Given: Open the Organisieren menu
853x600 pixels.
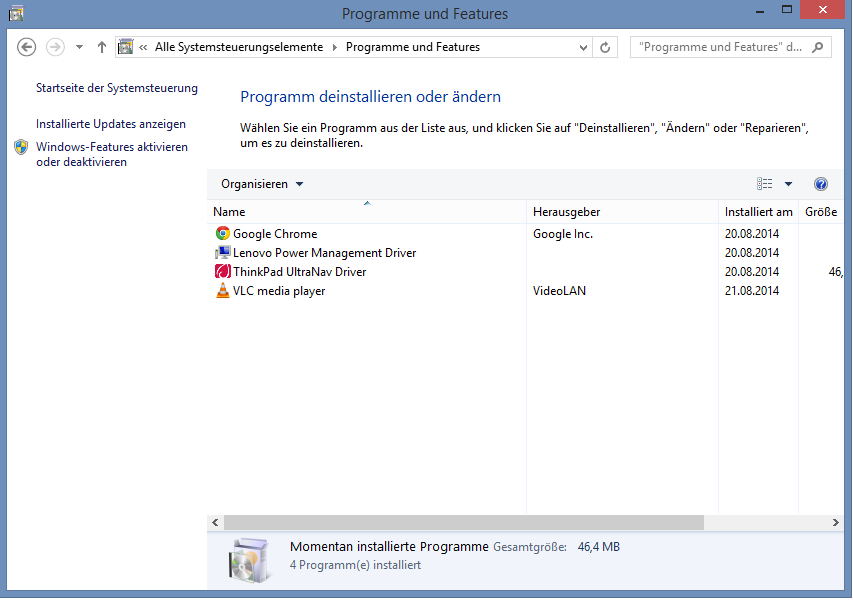Looking at the screenshot, I should coord(262,184).
